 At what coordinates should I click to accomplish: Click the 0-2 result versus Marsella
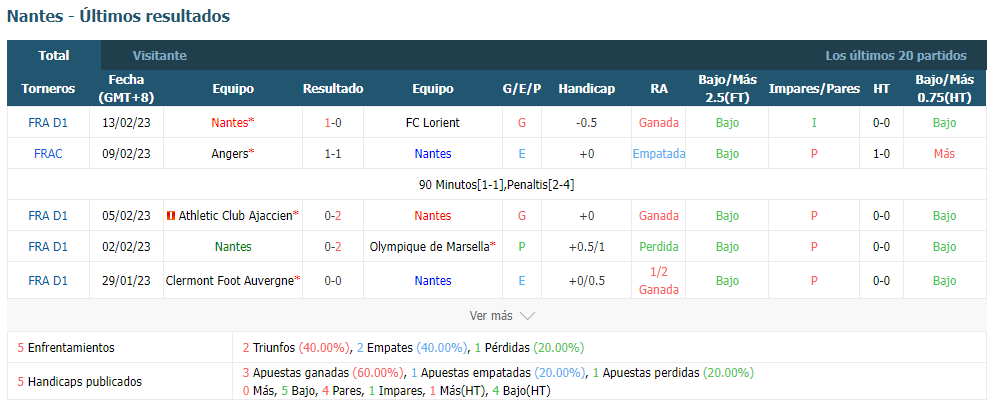point(333,247)
